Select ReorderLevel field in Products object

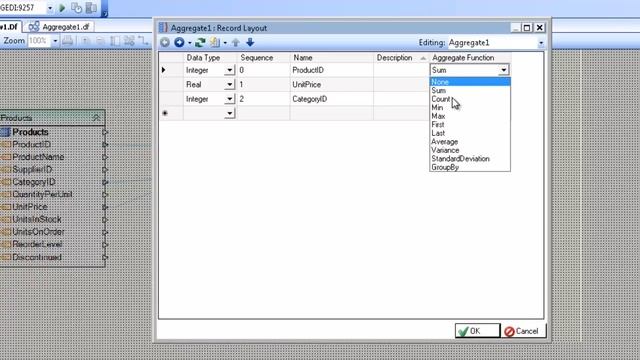coord(37,244)
